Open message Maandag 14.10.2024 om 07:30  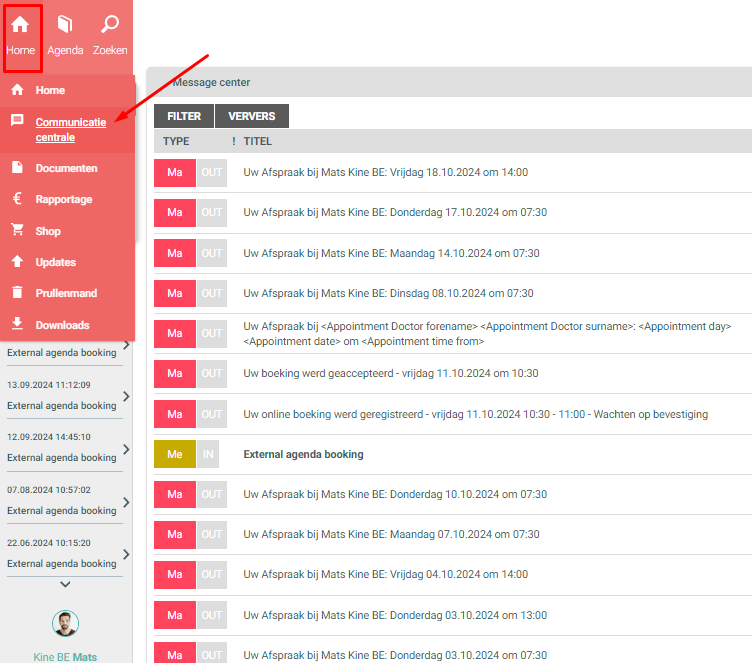coord(391,253)
